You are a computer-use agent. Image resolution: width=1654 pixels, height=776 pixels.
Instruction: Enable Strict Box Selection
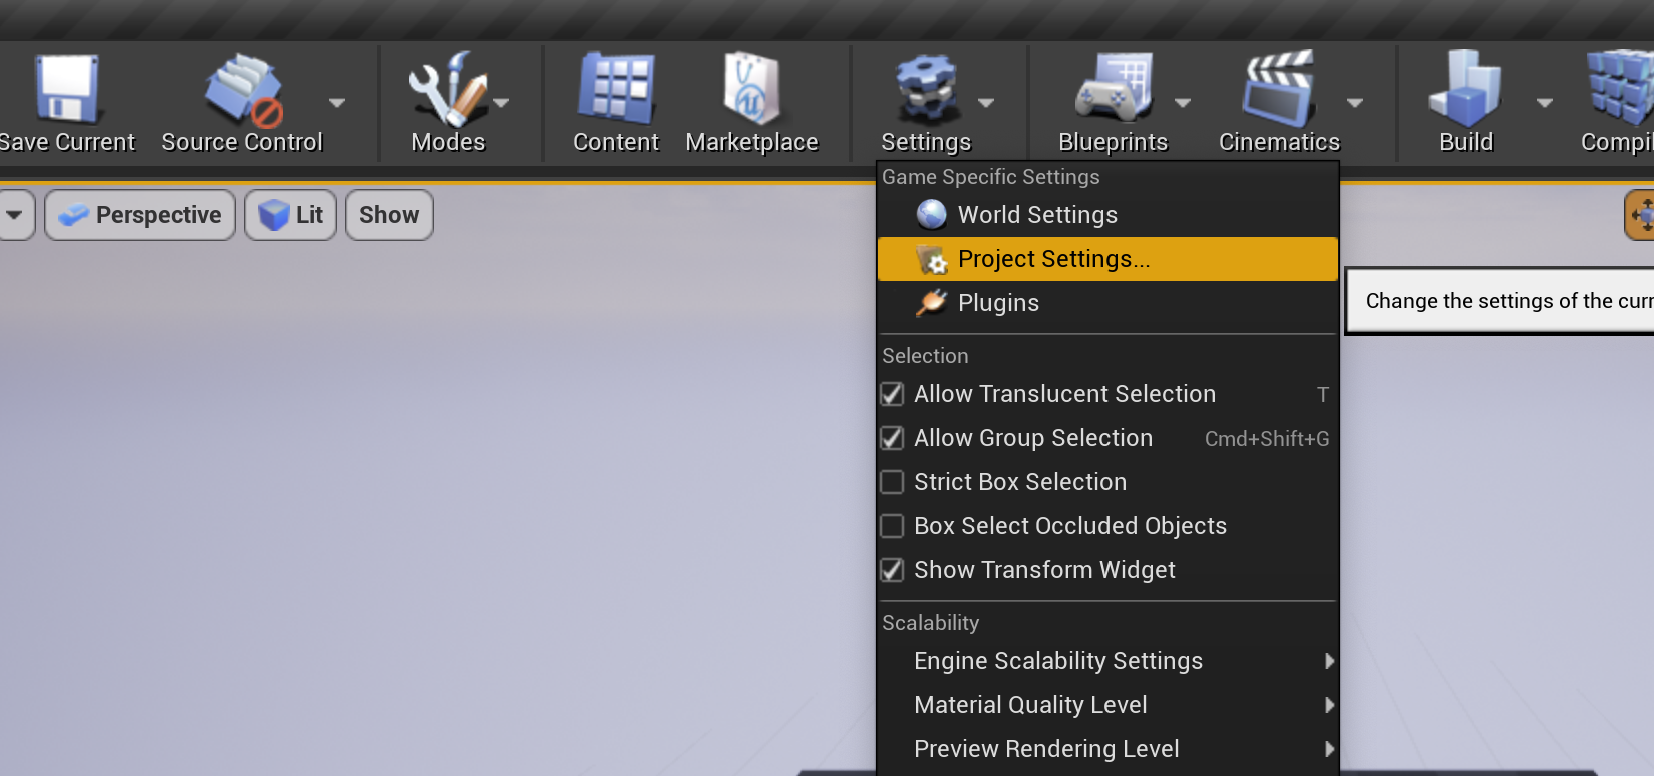coord(892,482)
